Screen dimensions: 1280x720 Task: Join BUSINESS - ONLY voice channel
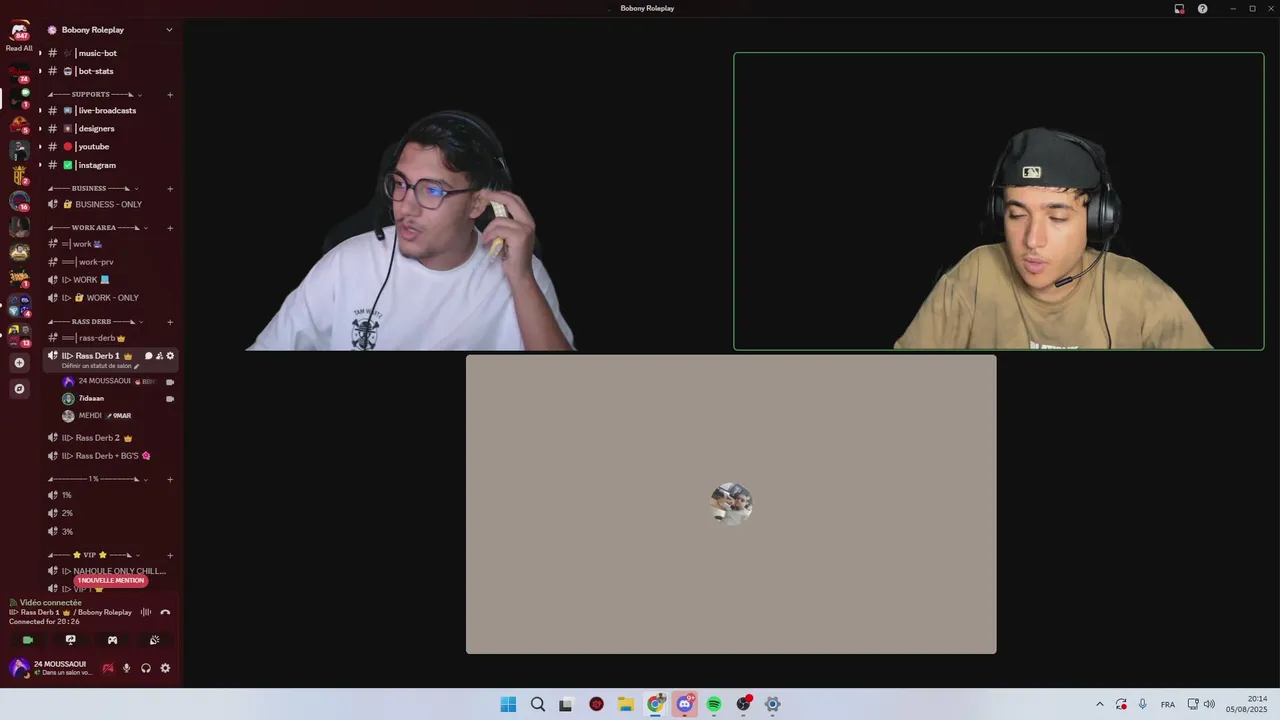tap(110, 204)
